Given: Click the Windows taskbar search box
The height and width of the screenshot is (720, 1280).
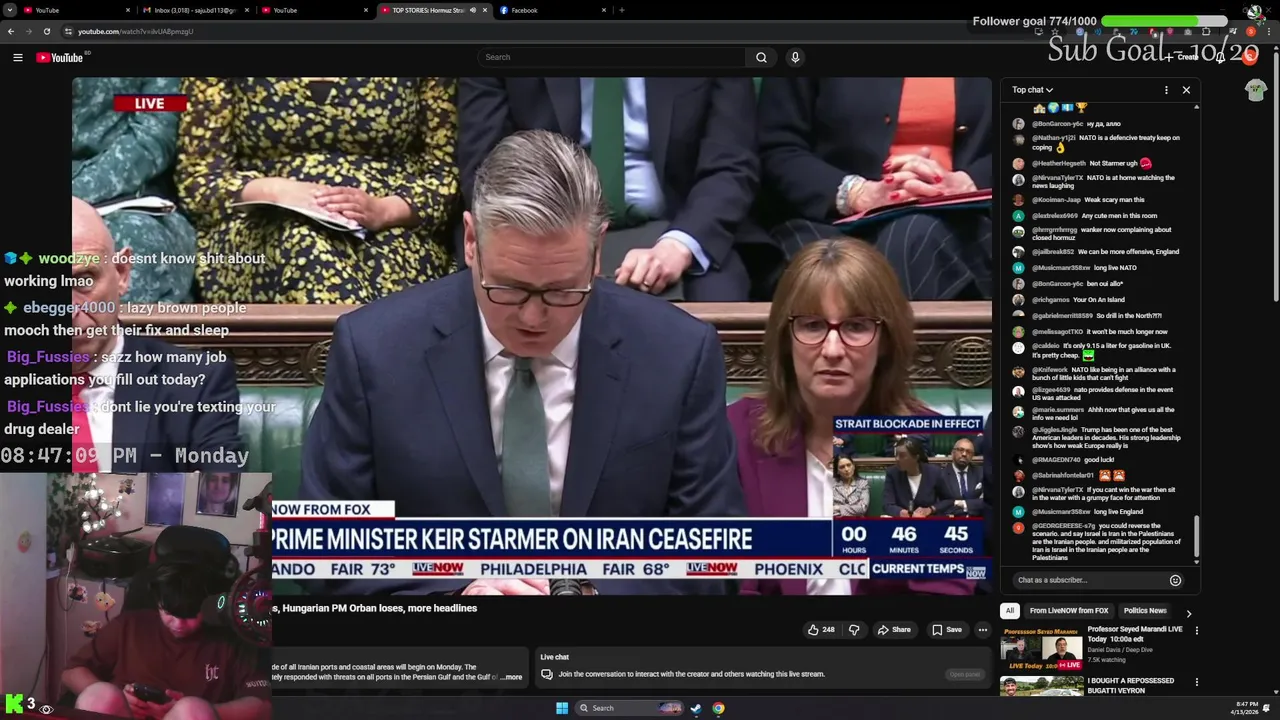Looking at the screenshot, I should point(629,708).
